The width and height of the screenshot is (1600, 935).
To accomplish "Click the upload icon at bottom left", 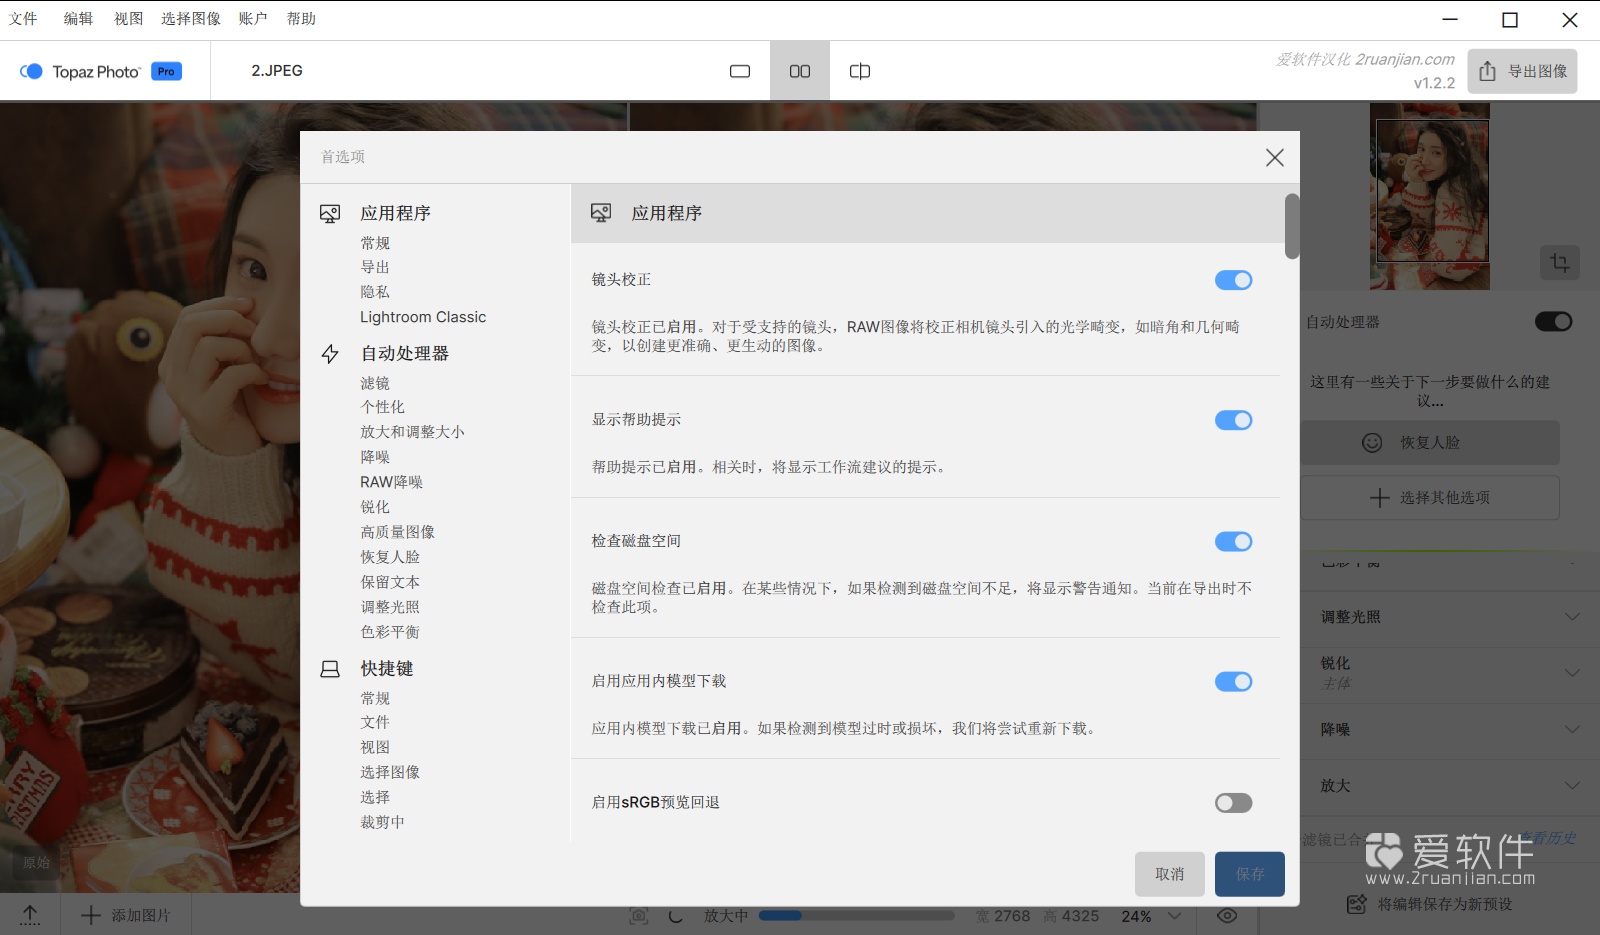I will pyautogui.click(x=30, y=915).
